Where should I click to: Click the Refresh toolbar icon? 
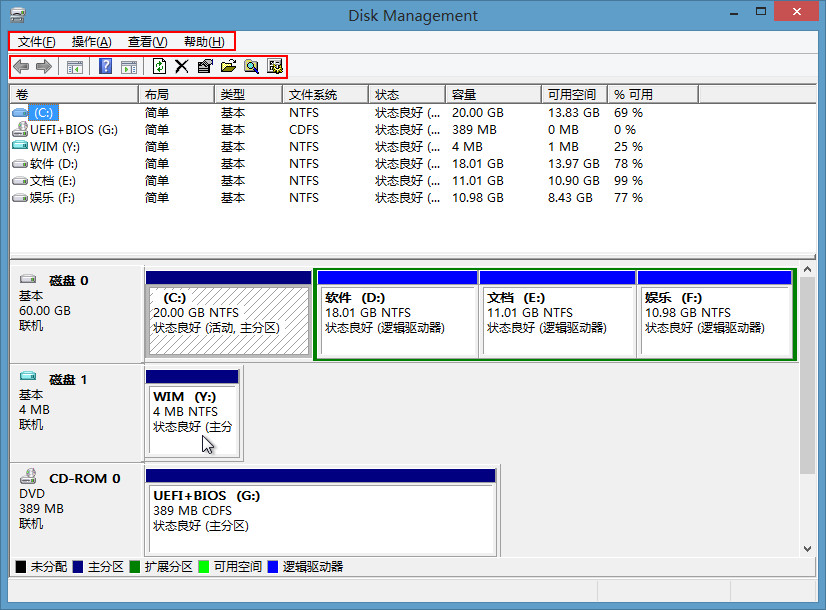click(x=159, y=67)
